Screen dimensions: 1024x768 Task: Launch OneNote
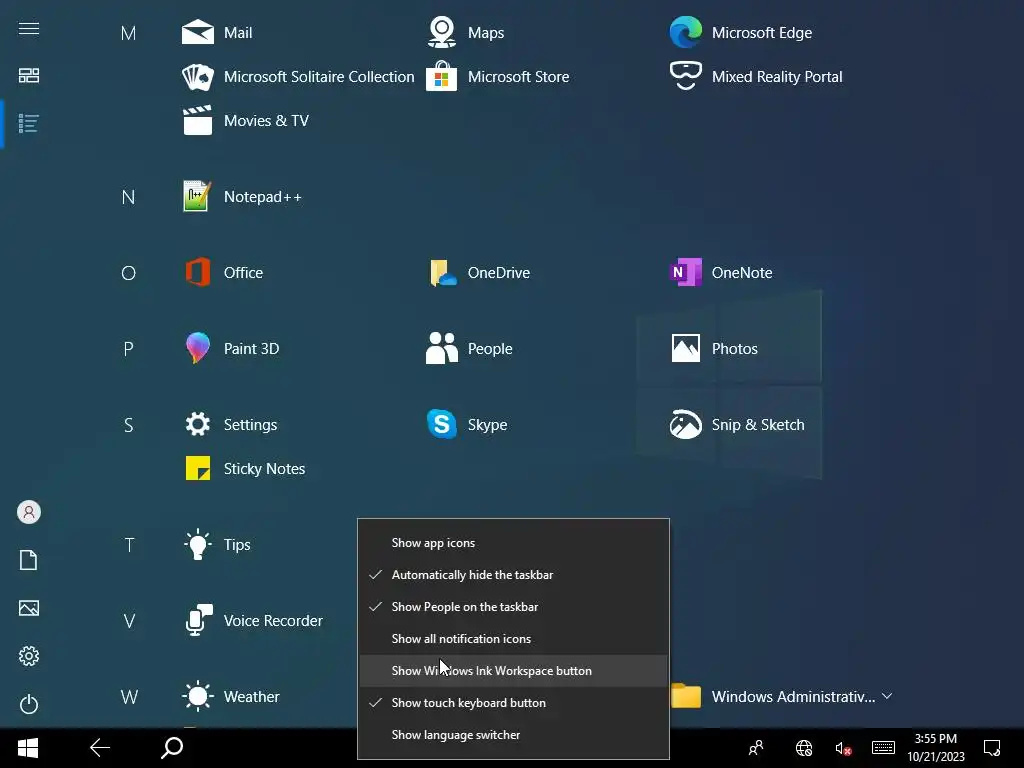click(x=721, y=272)
